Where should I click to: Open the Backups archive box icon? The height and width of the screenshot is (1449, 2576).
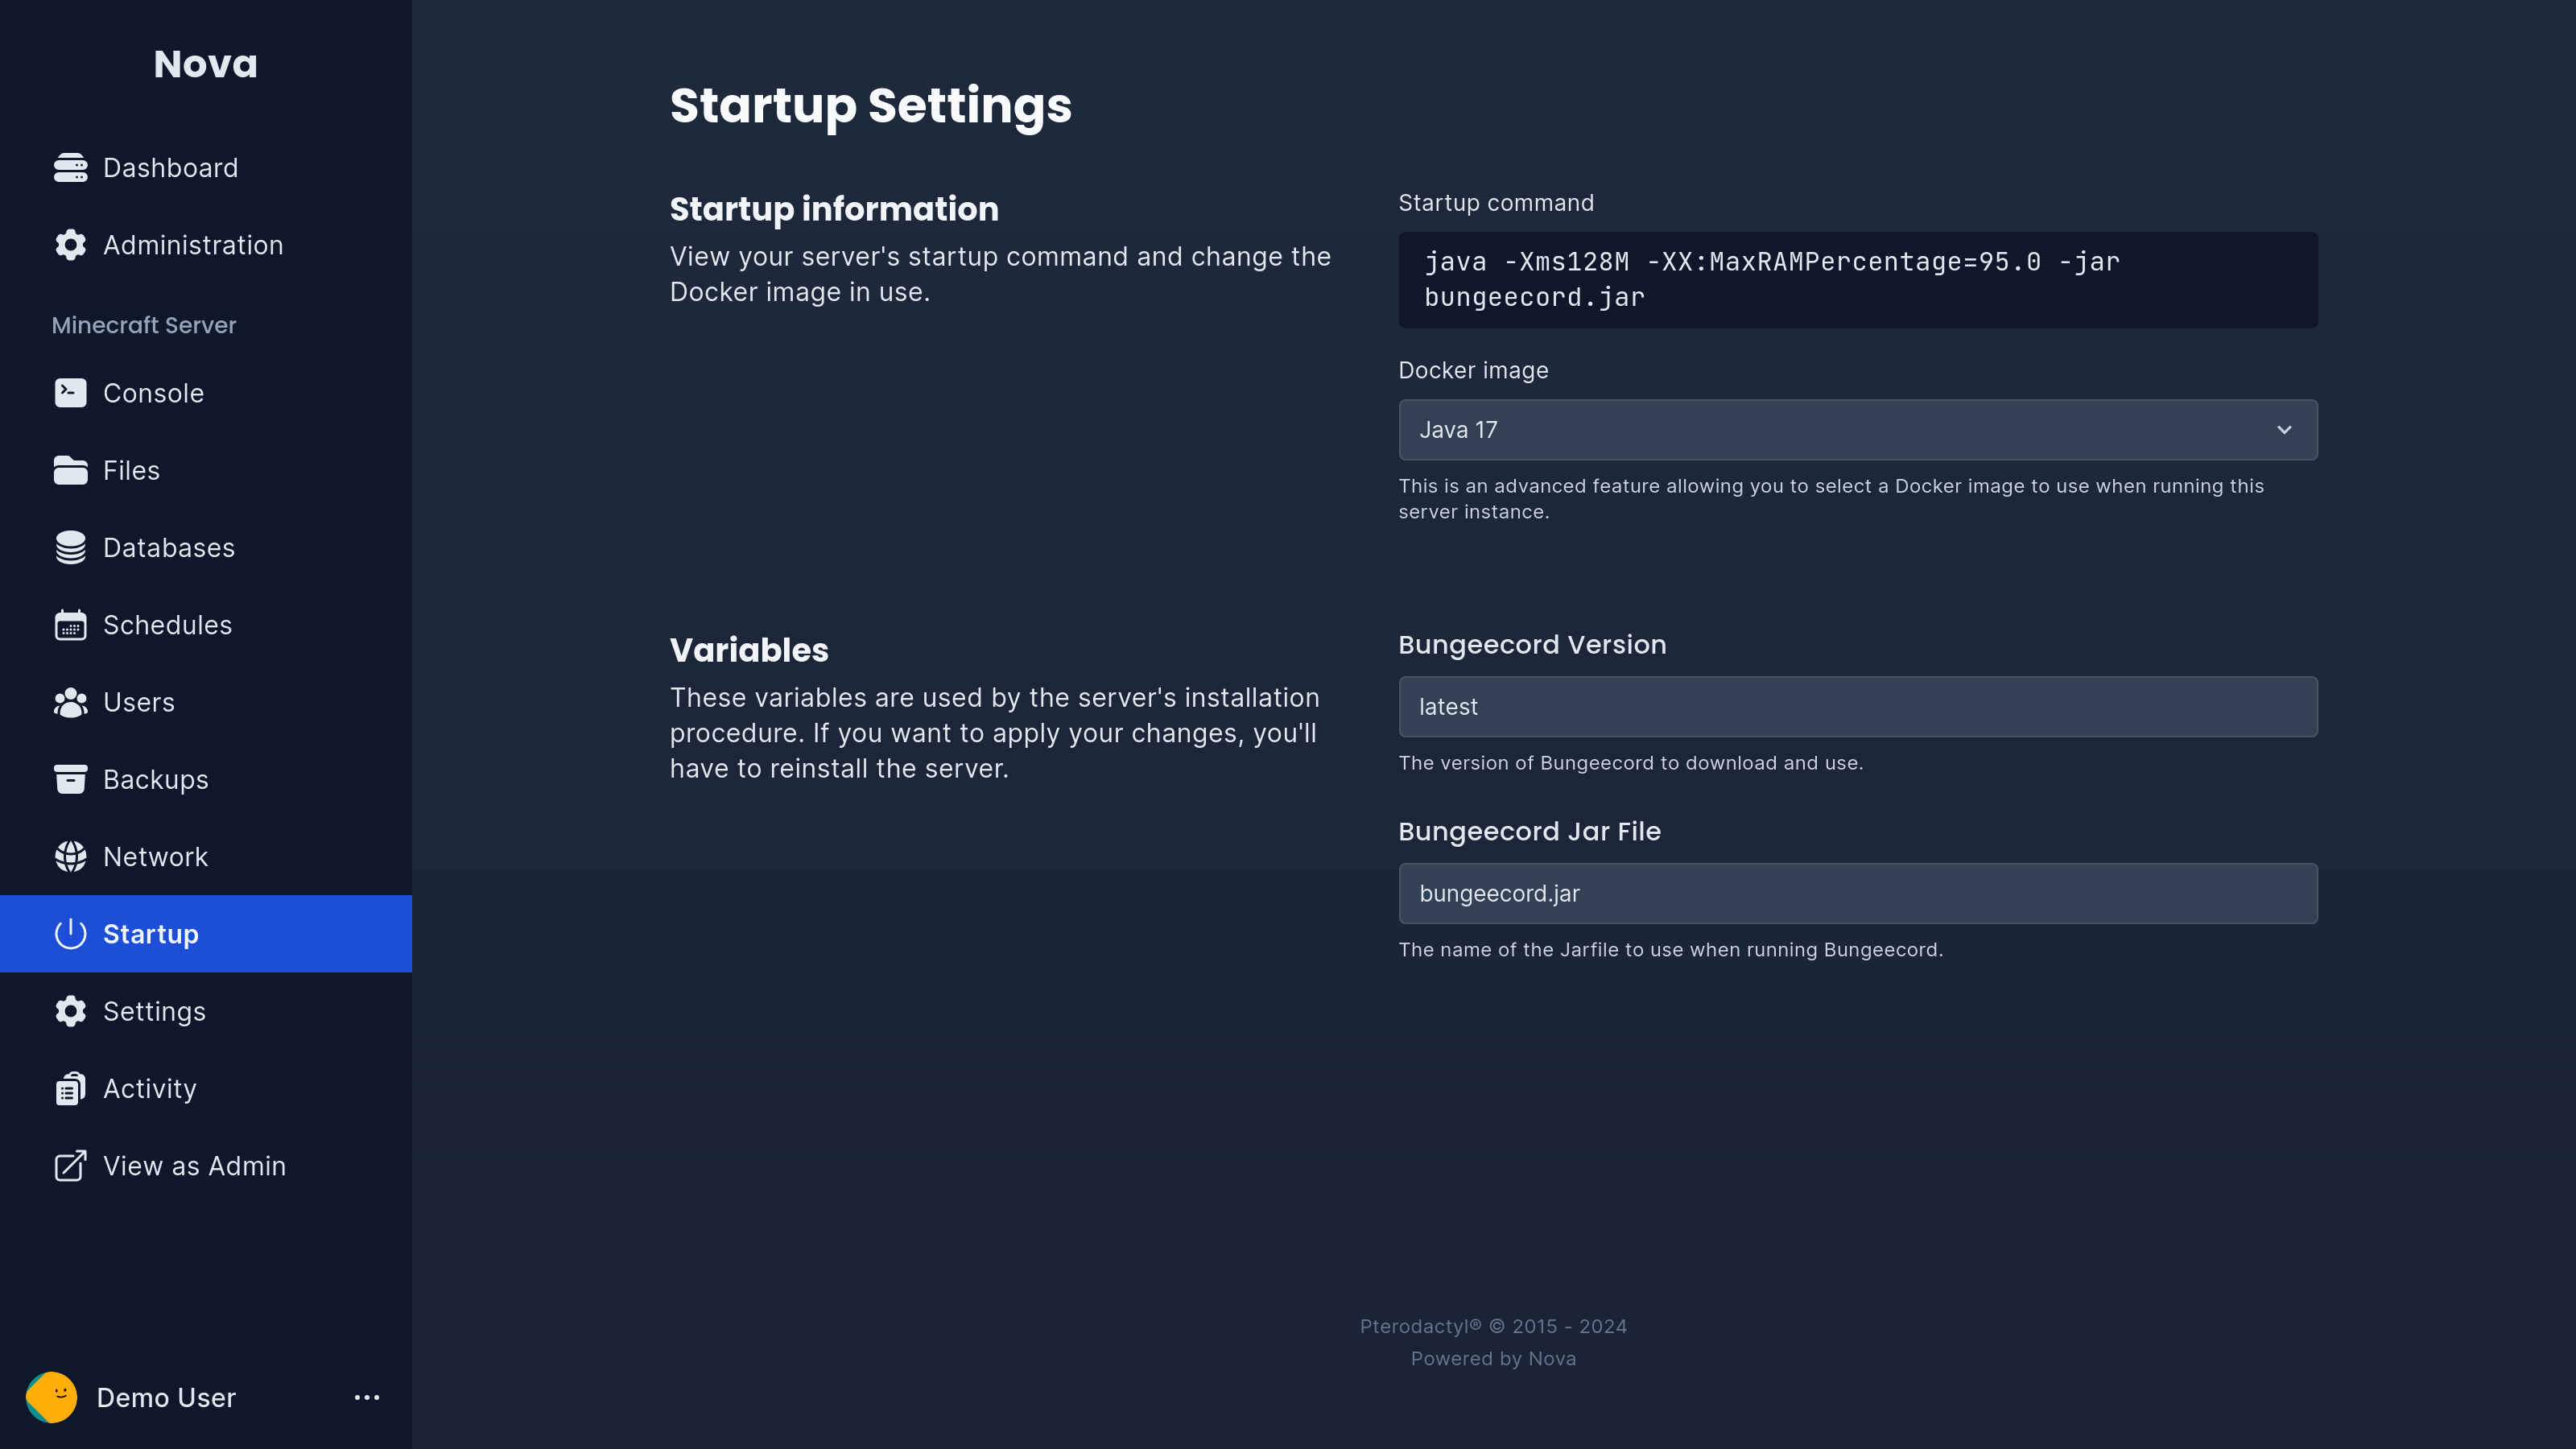70,779
